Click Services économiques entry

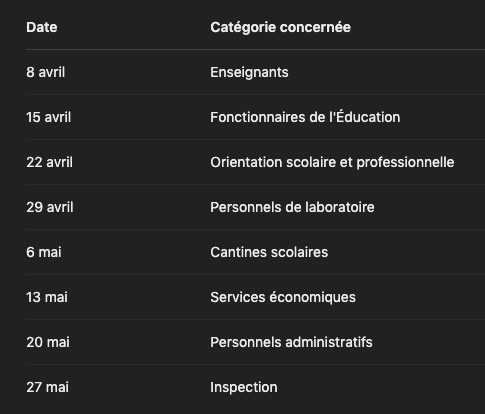[283, 297]
